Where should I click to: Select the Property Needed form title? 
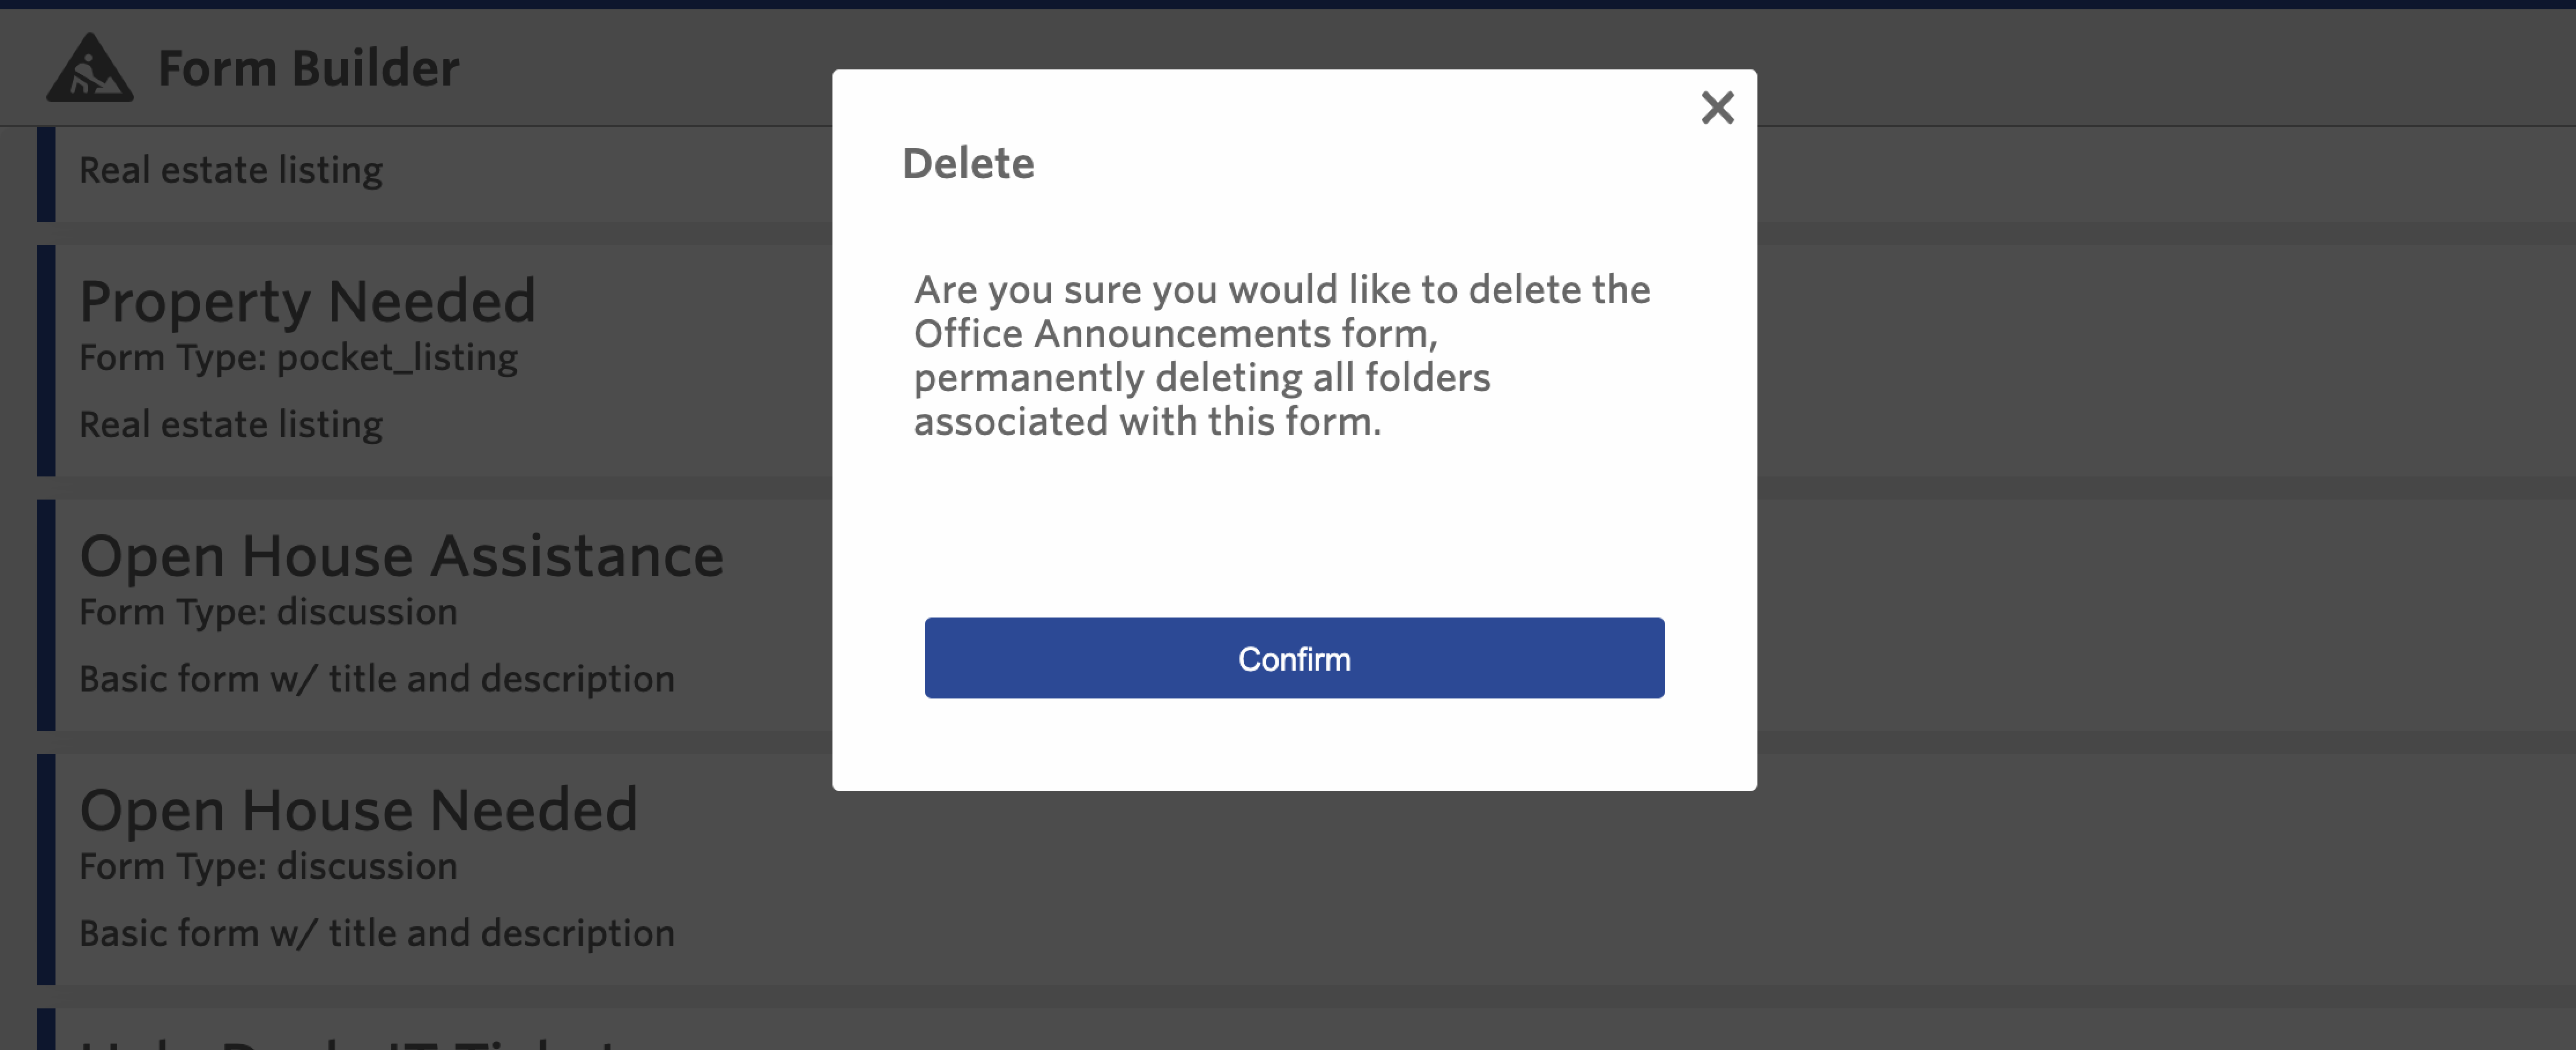[x=307, y=300]
